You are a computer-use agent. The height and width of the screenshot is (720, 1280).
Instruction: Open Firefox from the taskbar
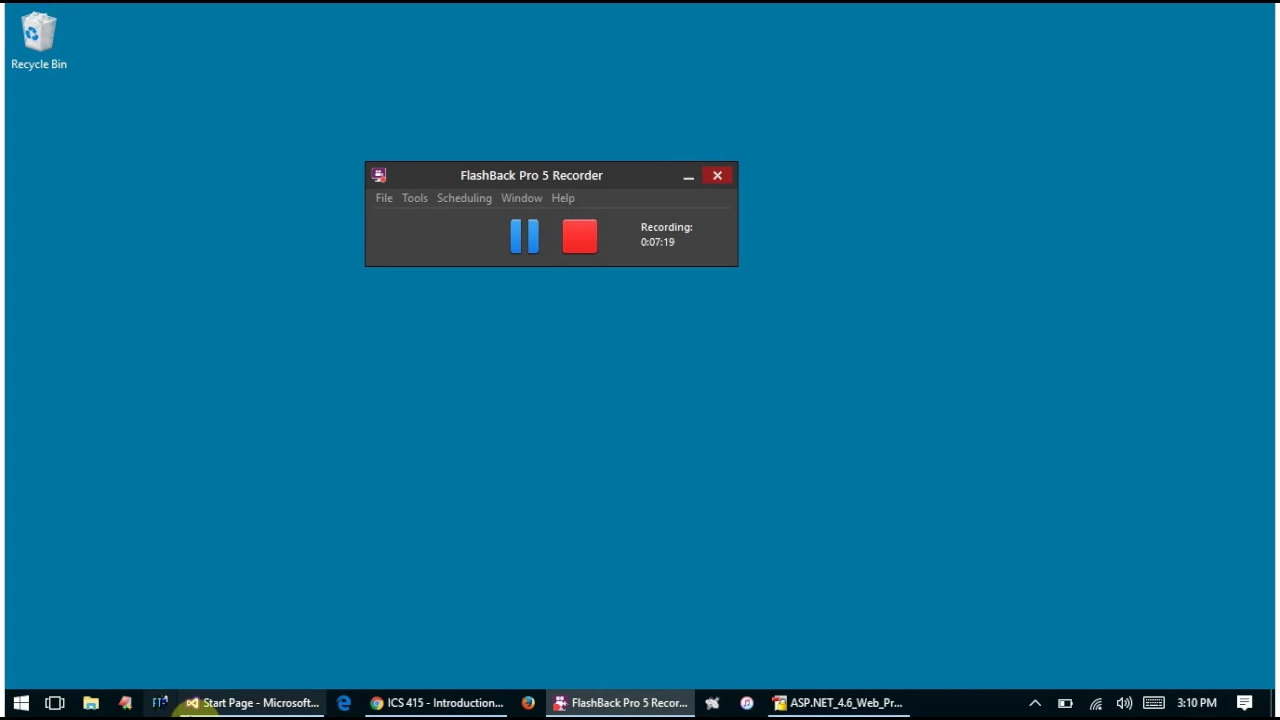[528, 703]
